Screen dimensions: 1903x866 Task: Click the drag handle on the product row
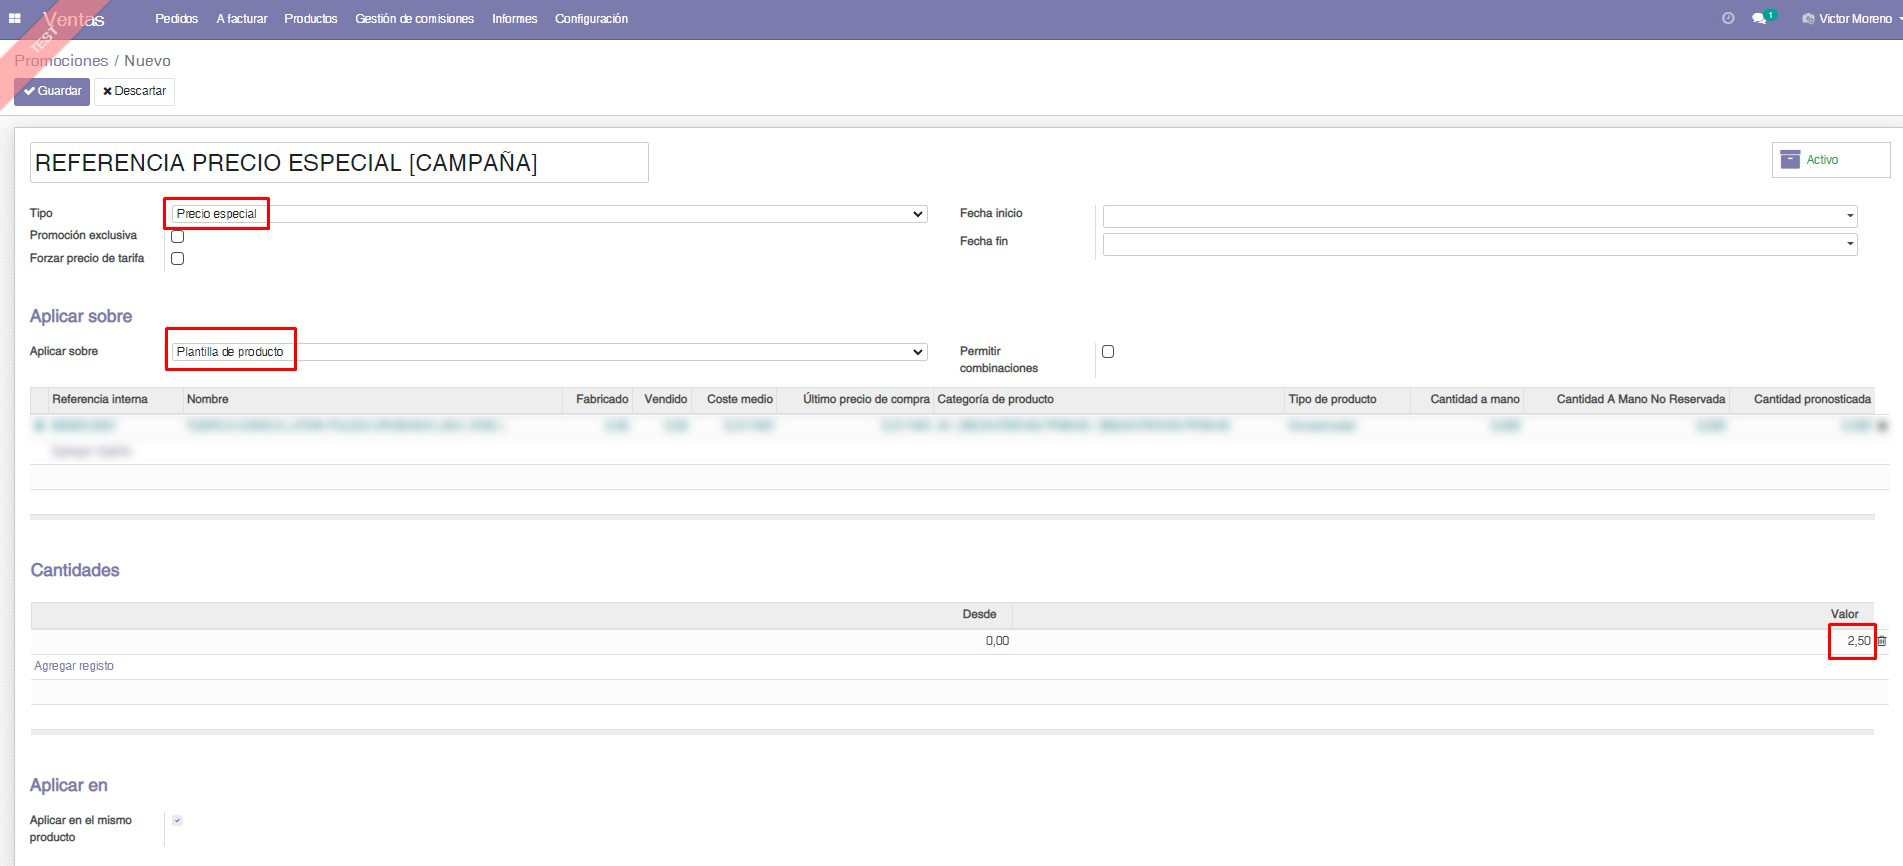tap(39, 426)
